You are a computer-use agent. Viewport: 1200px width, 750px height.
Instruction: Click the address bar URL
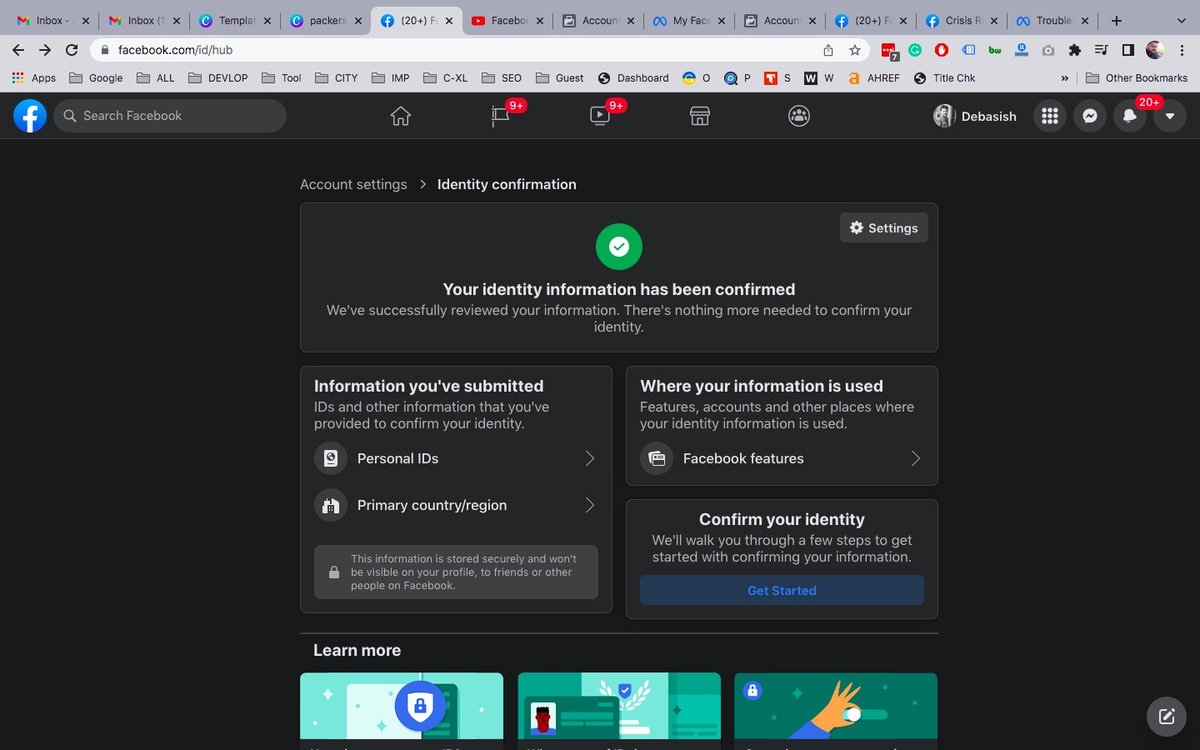pyautogui.click(x=175, y=50)
